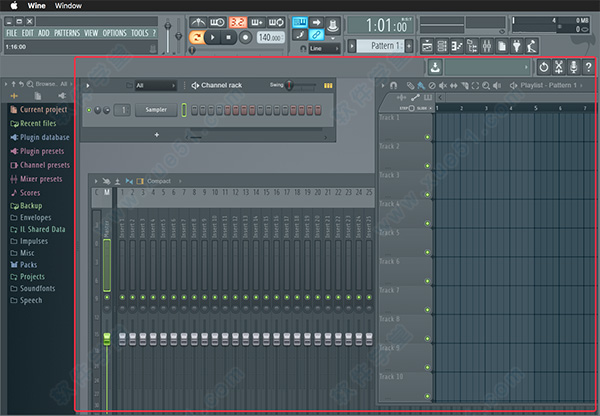Add a channel with plus button

[157, 135]
